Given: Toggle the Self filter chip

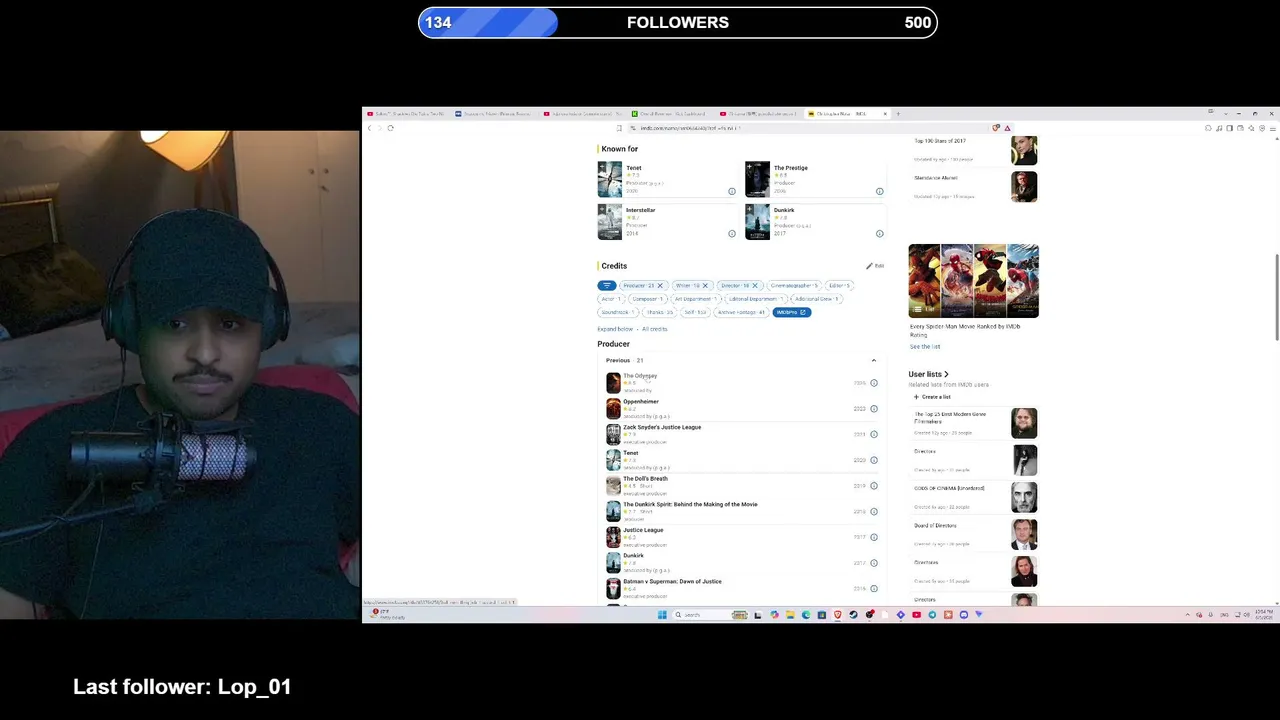Looking at the screenshot, I should point(695,312).
